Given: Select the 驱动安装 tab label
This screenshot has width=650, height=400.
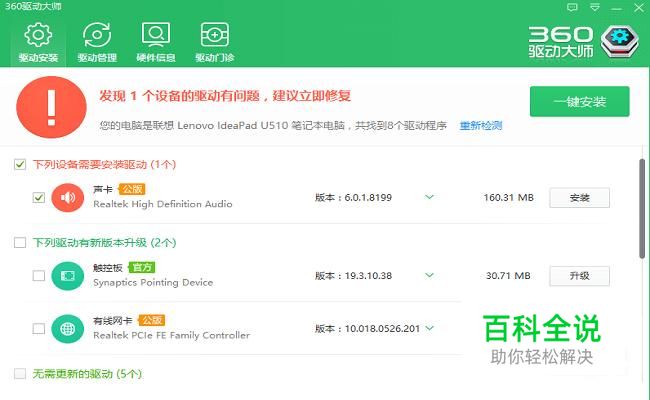Looking at the screenshot, I should [x=38, y=58].
